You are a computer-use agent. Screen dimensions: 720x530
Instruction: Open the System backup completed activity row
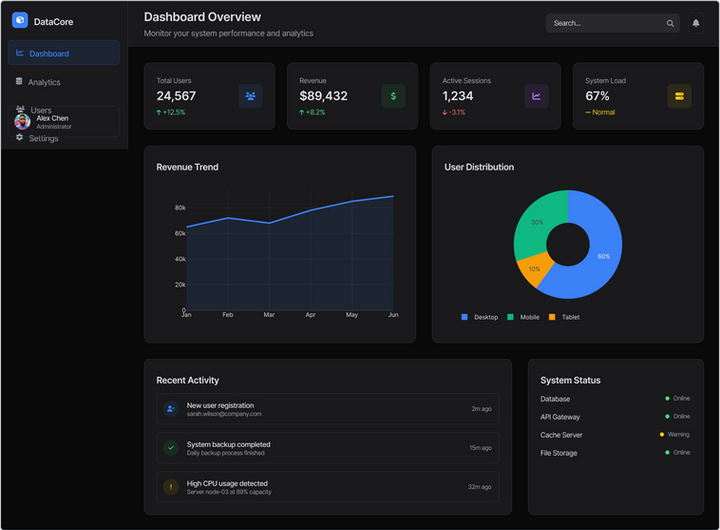tap(328, 448)
